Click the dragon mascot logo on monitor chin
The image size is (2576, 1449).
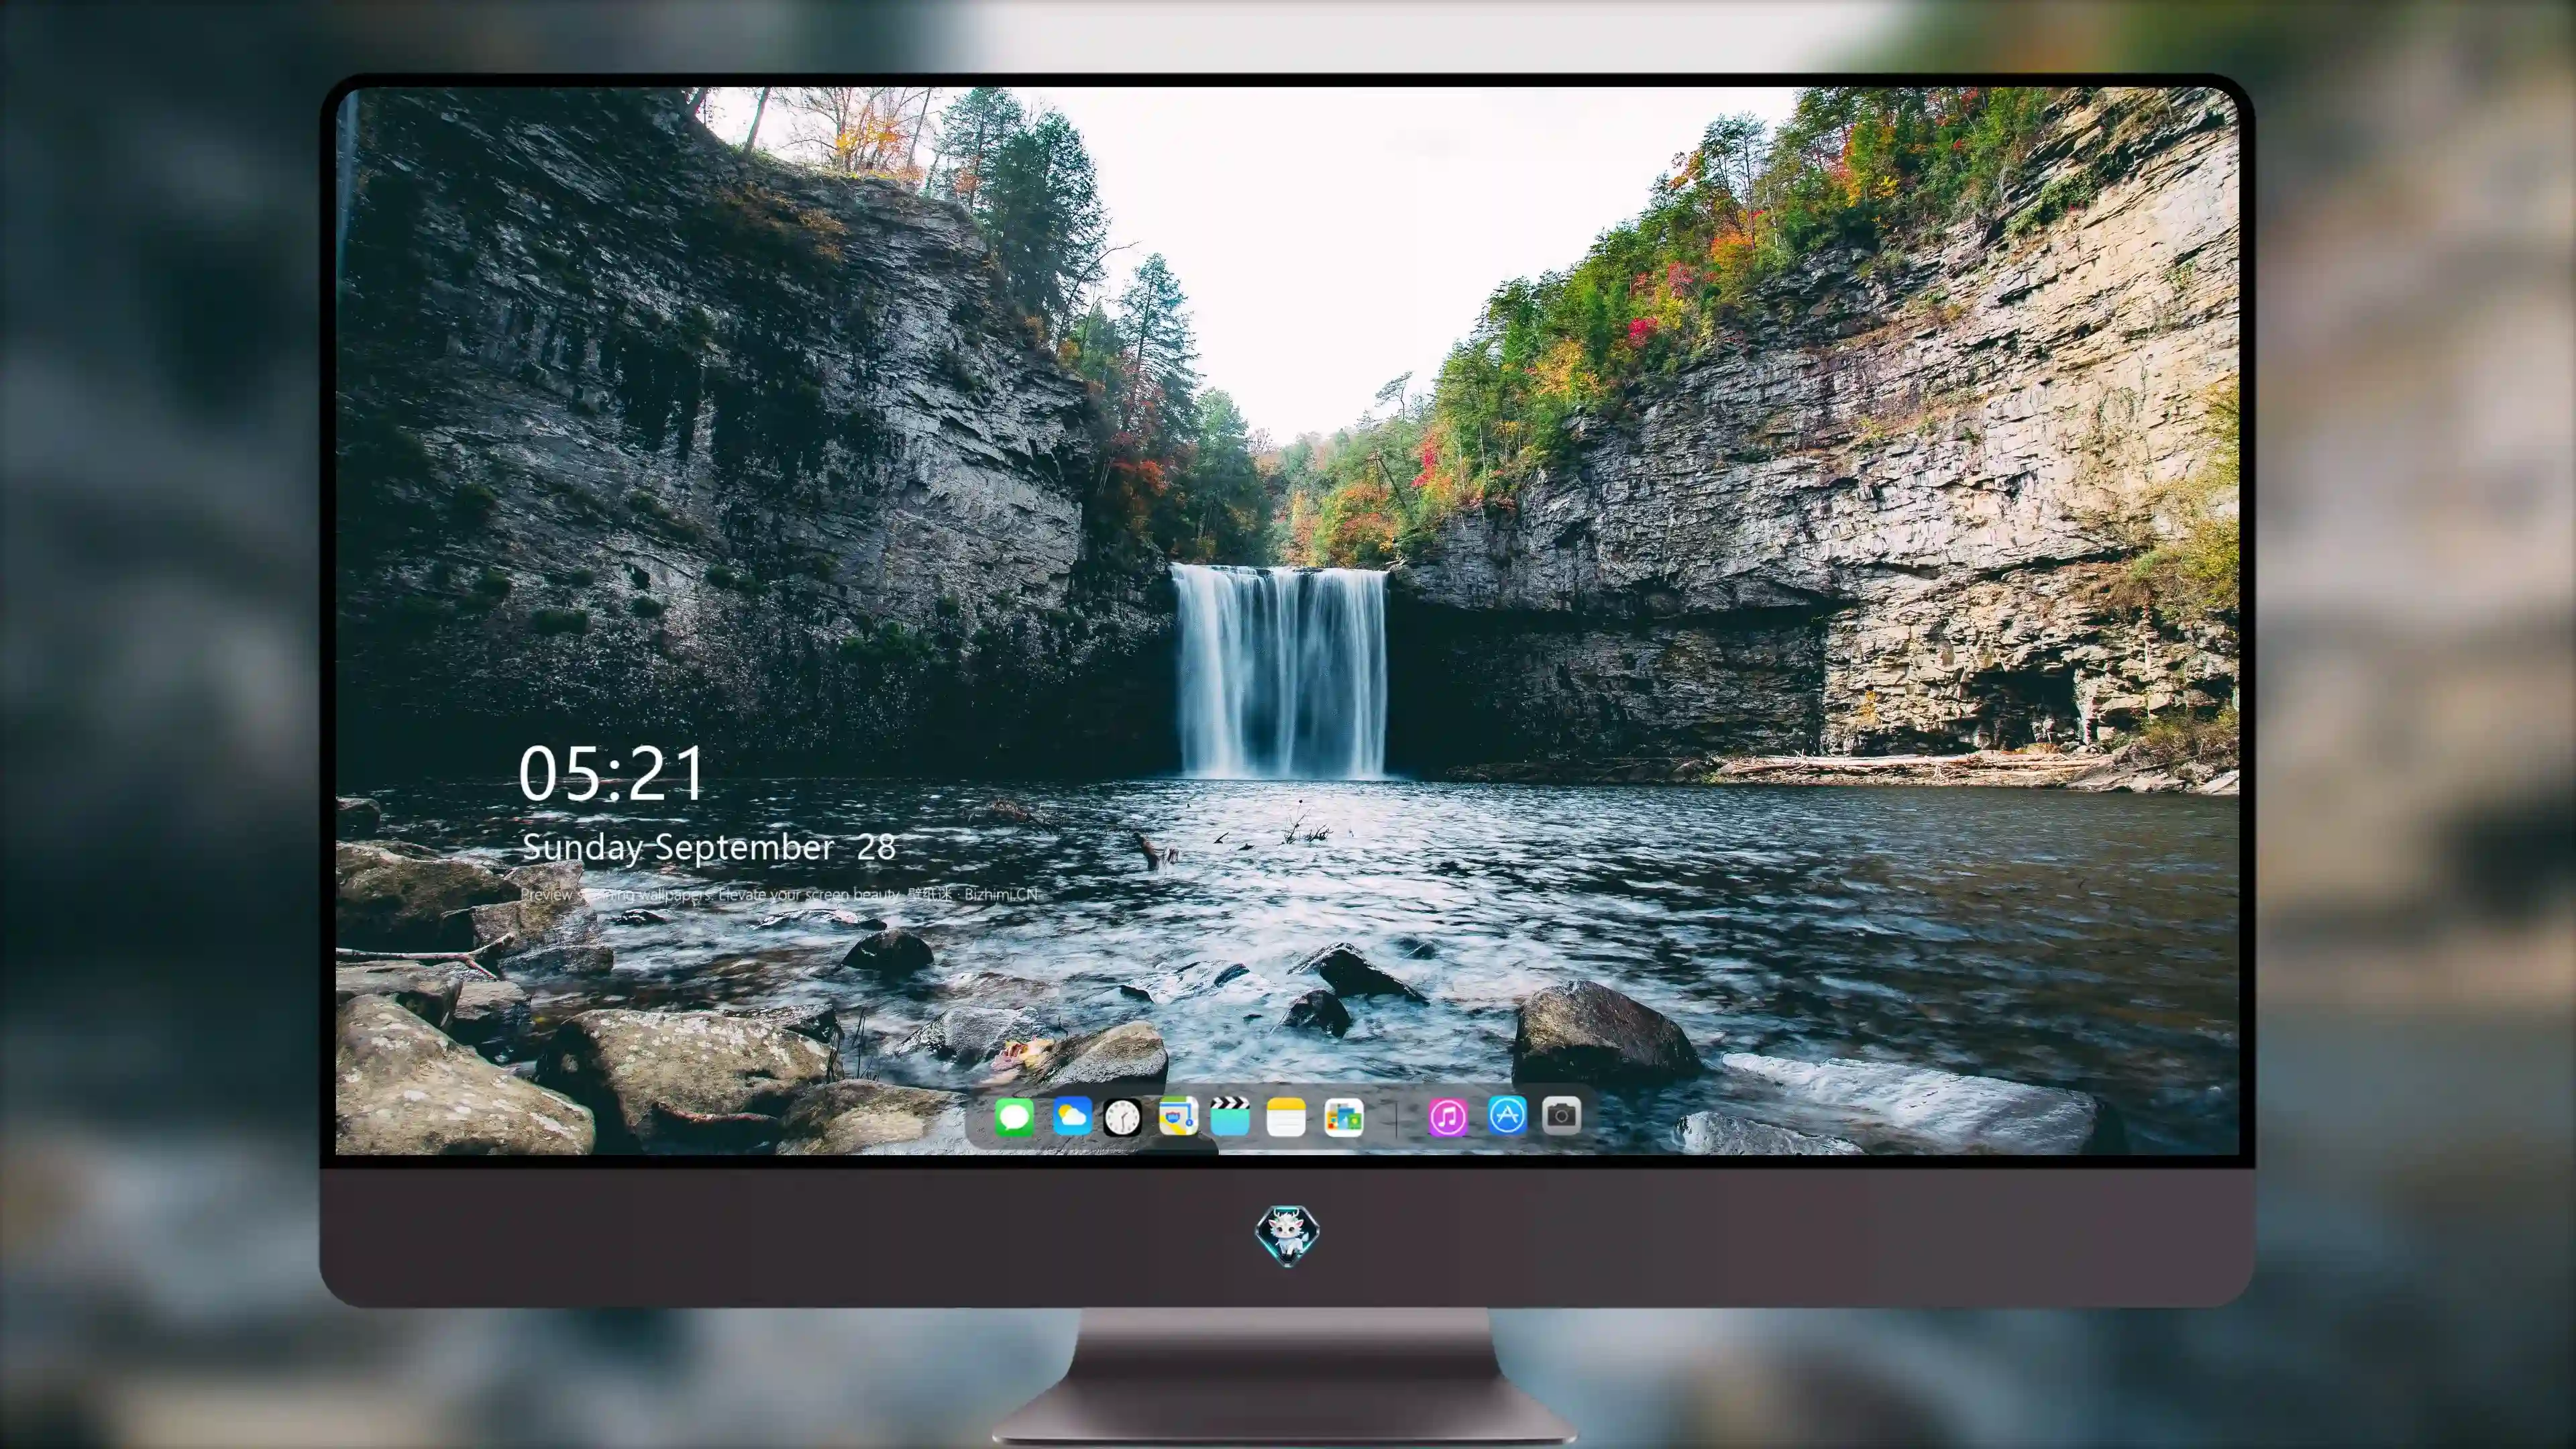(1287, 1236)
